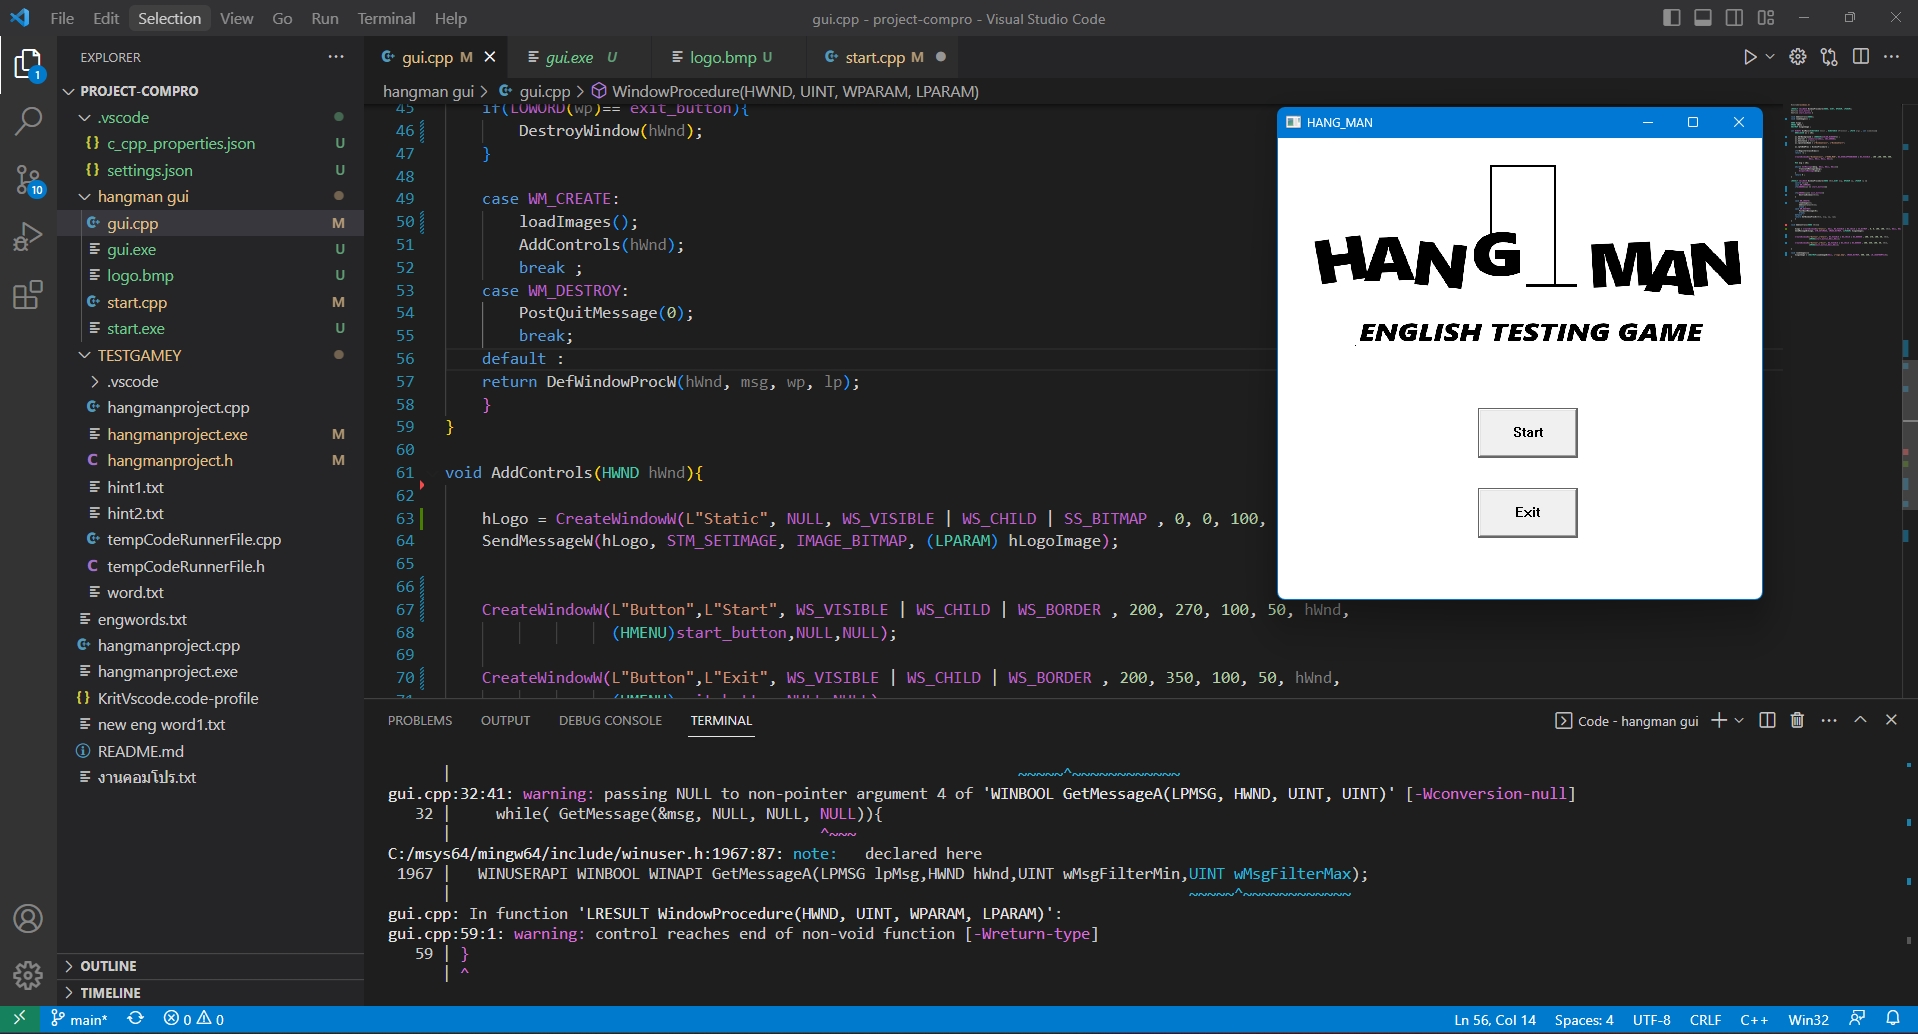The image size is (1918, 1034).
Task: Switch to the DEBUG CONSOLE tab
Action: [x=610, y=720]
